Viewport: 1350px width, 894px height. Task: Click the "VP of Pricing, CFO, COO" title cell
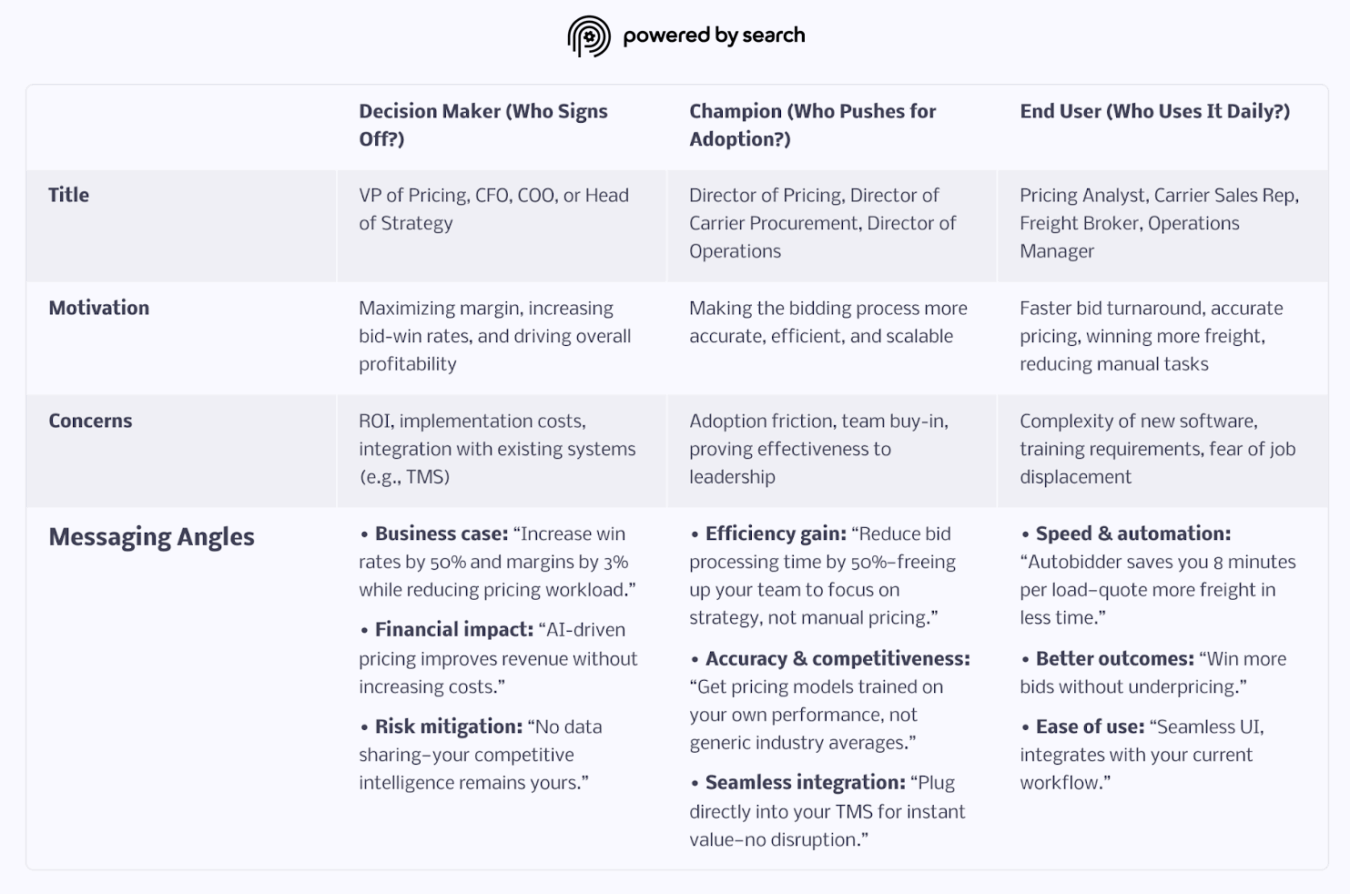coord(493,209)
